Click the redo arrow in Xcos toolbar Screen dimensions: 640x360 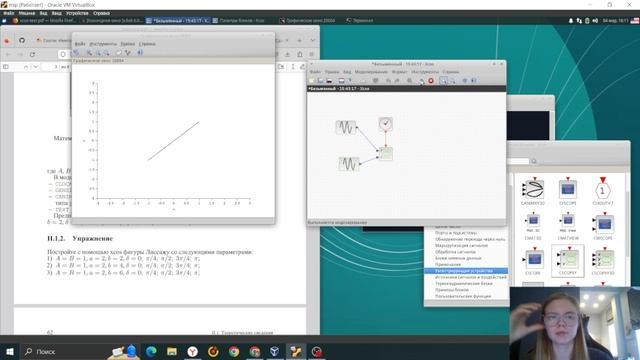point(397,81)
